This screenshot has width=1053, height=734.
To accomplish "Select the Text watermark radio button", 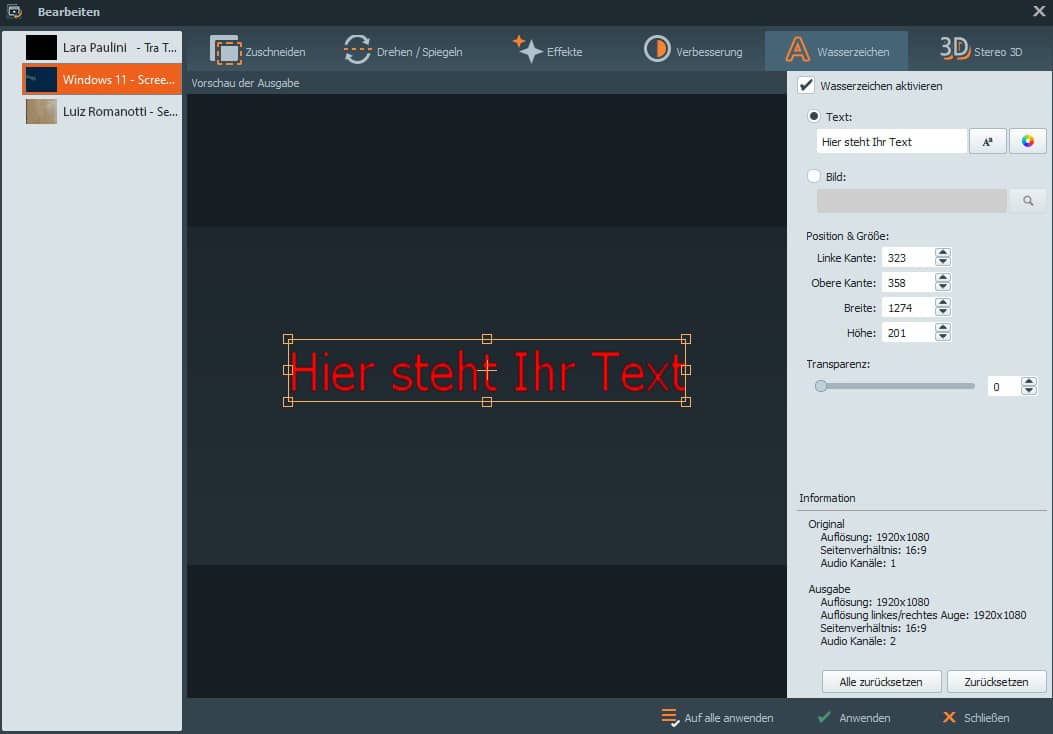I will coord(814,116).
